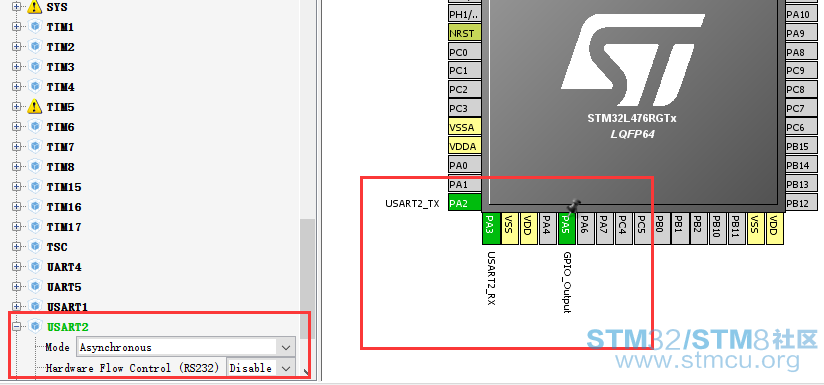
Task: Click the green PA3 pin
Action: point(491,228)
